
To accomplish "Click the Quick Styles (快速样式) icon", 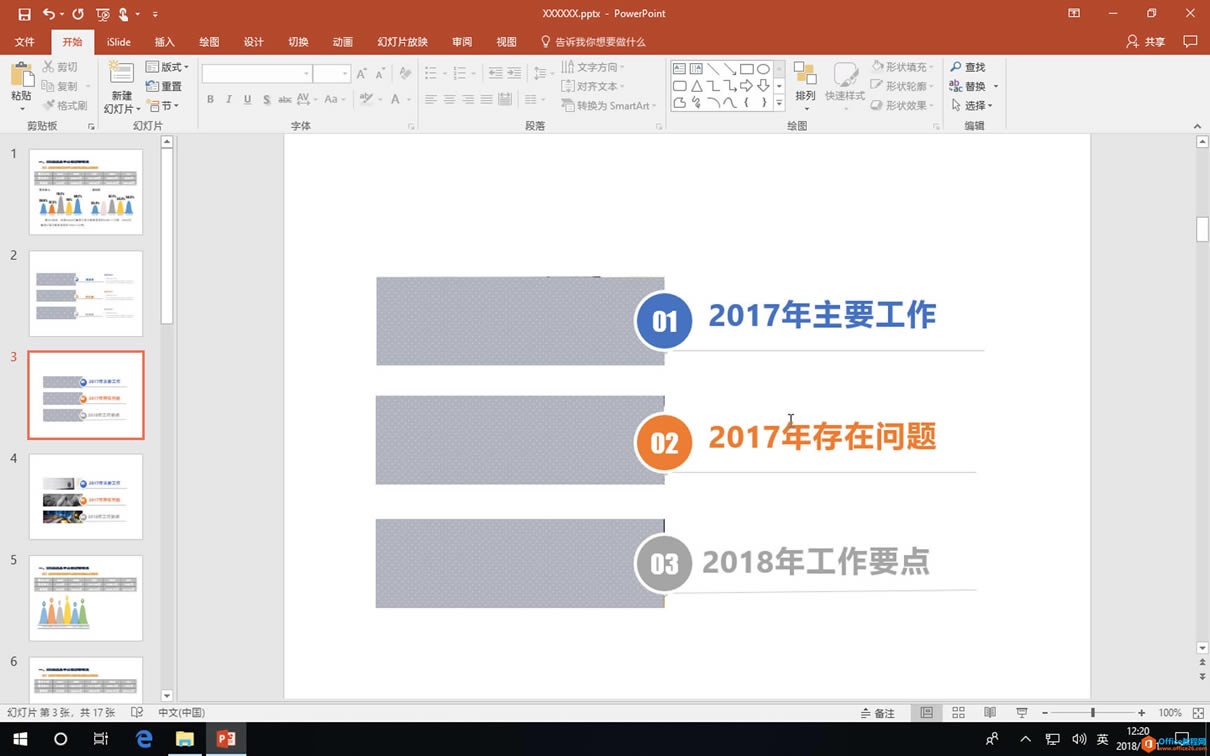I will tap(845, 85).
